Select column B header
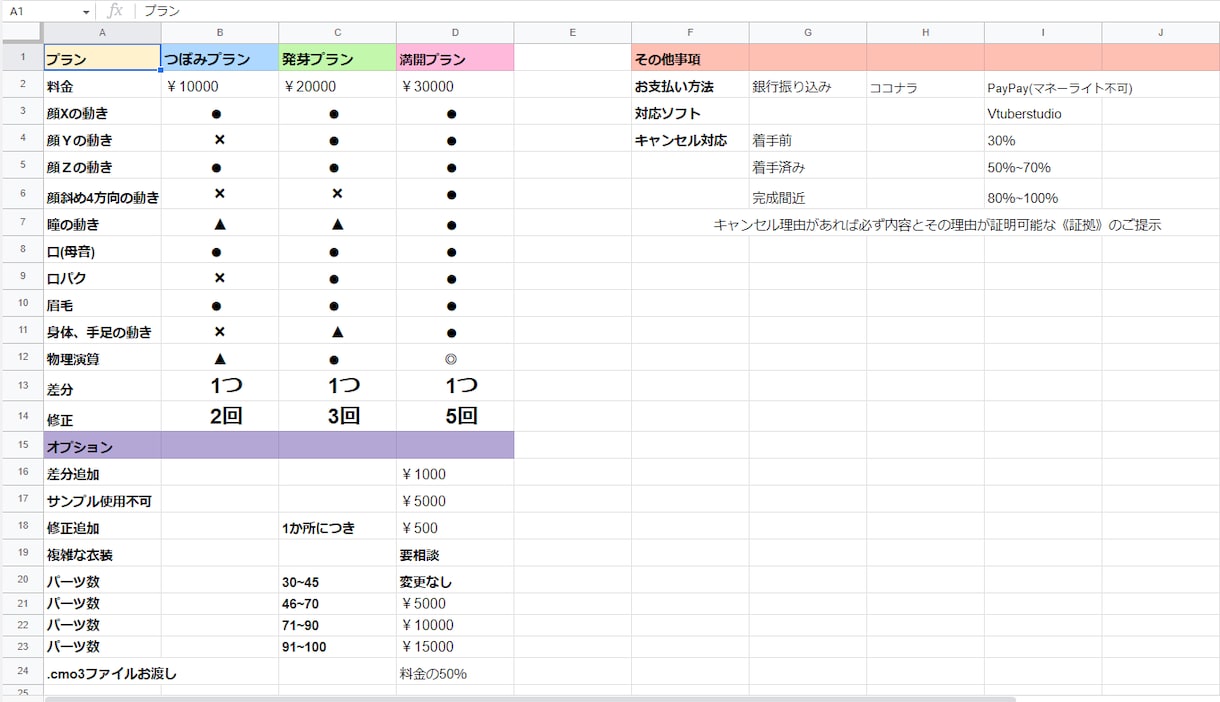Image resolution: width=1220 pixels, height=702 pixels. 220,33
